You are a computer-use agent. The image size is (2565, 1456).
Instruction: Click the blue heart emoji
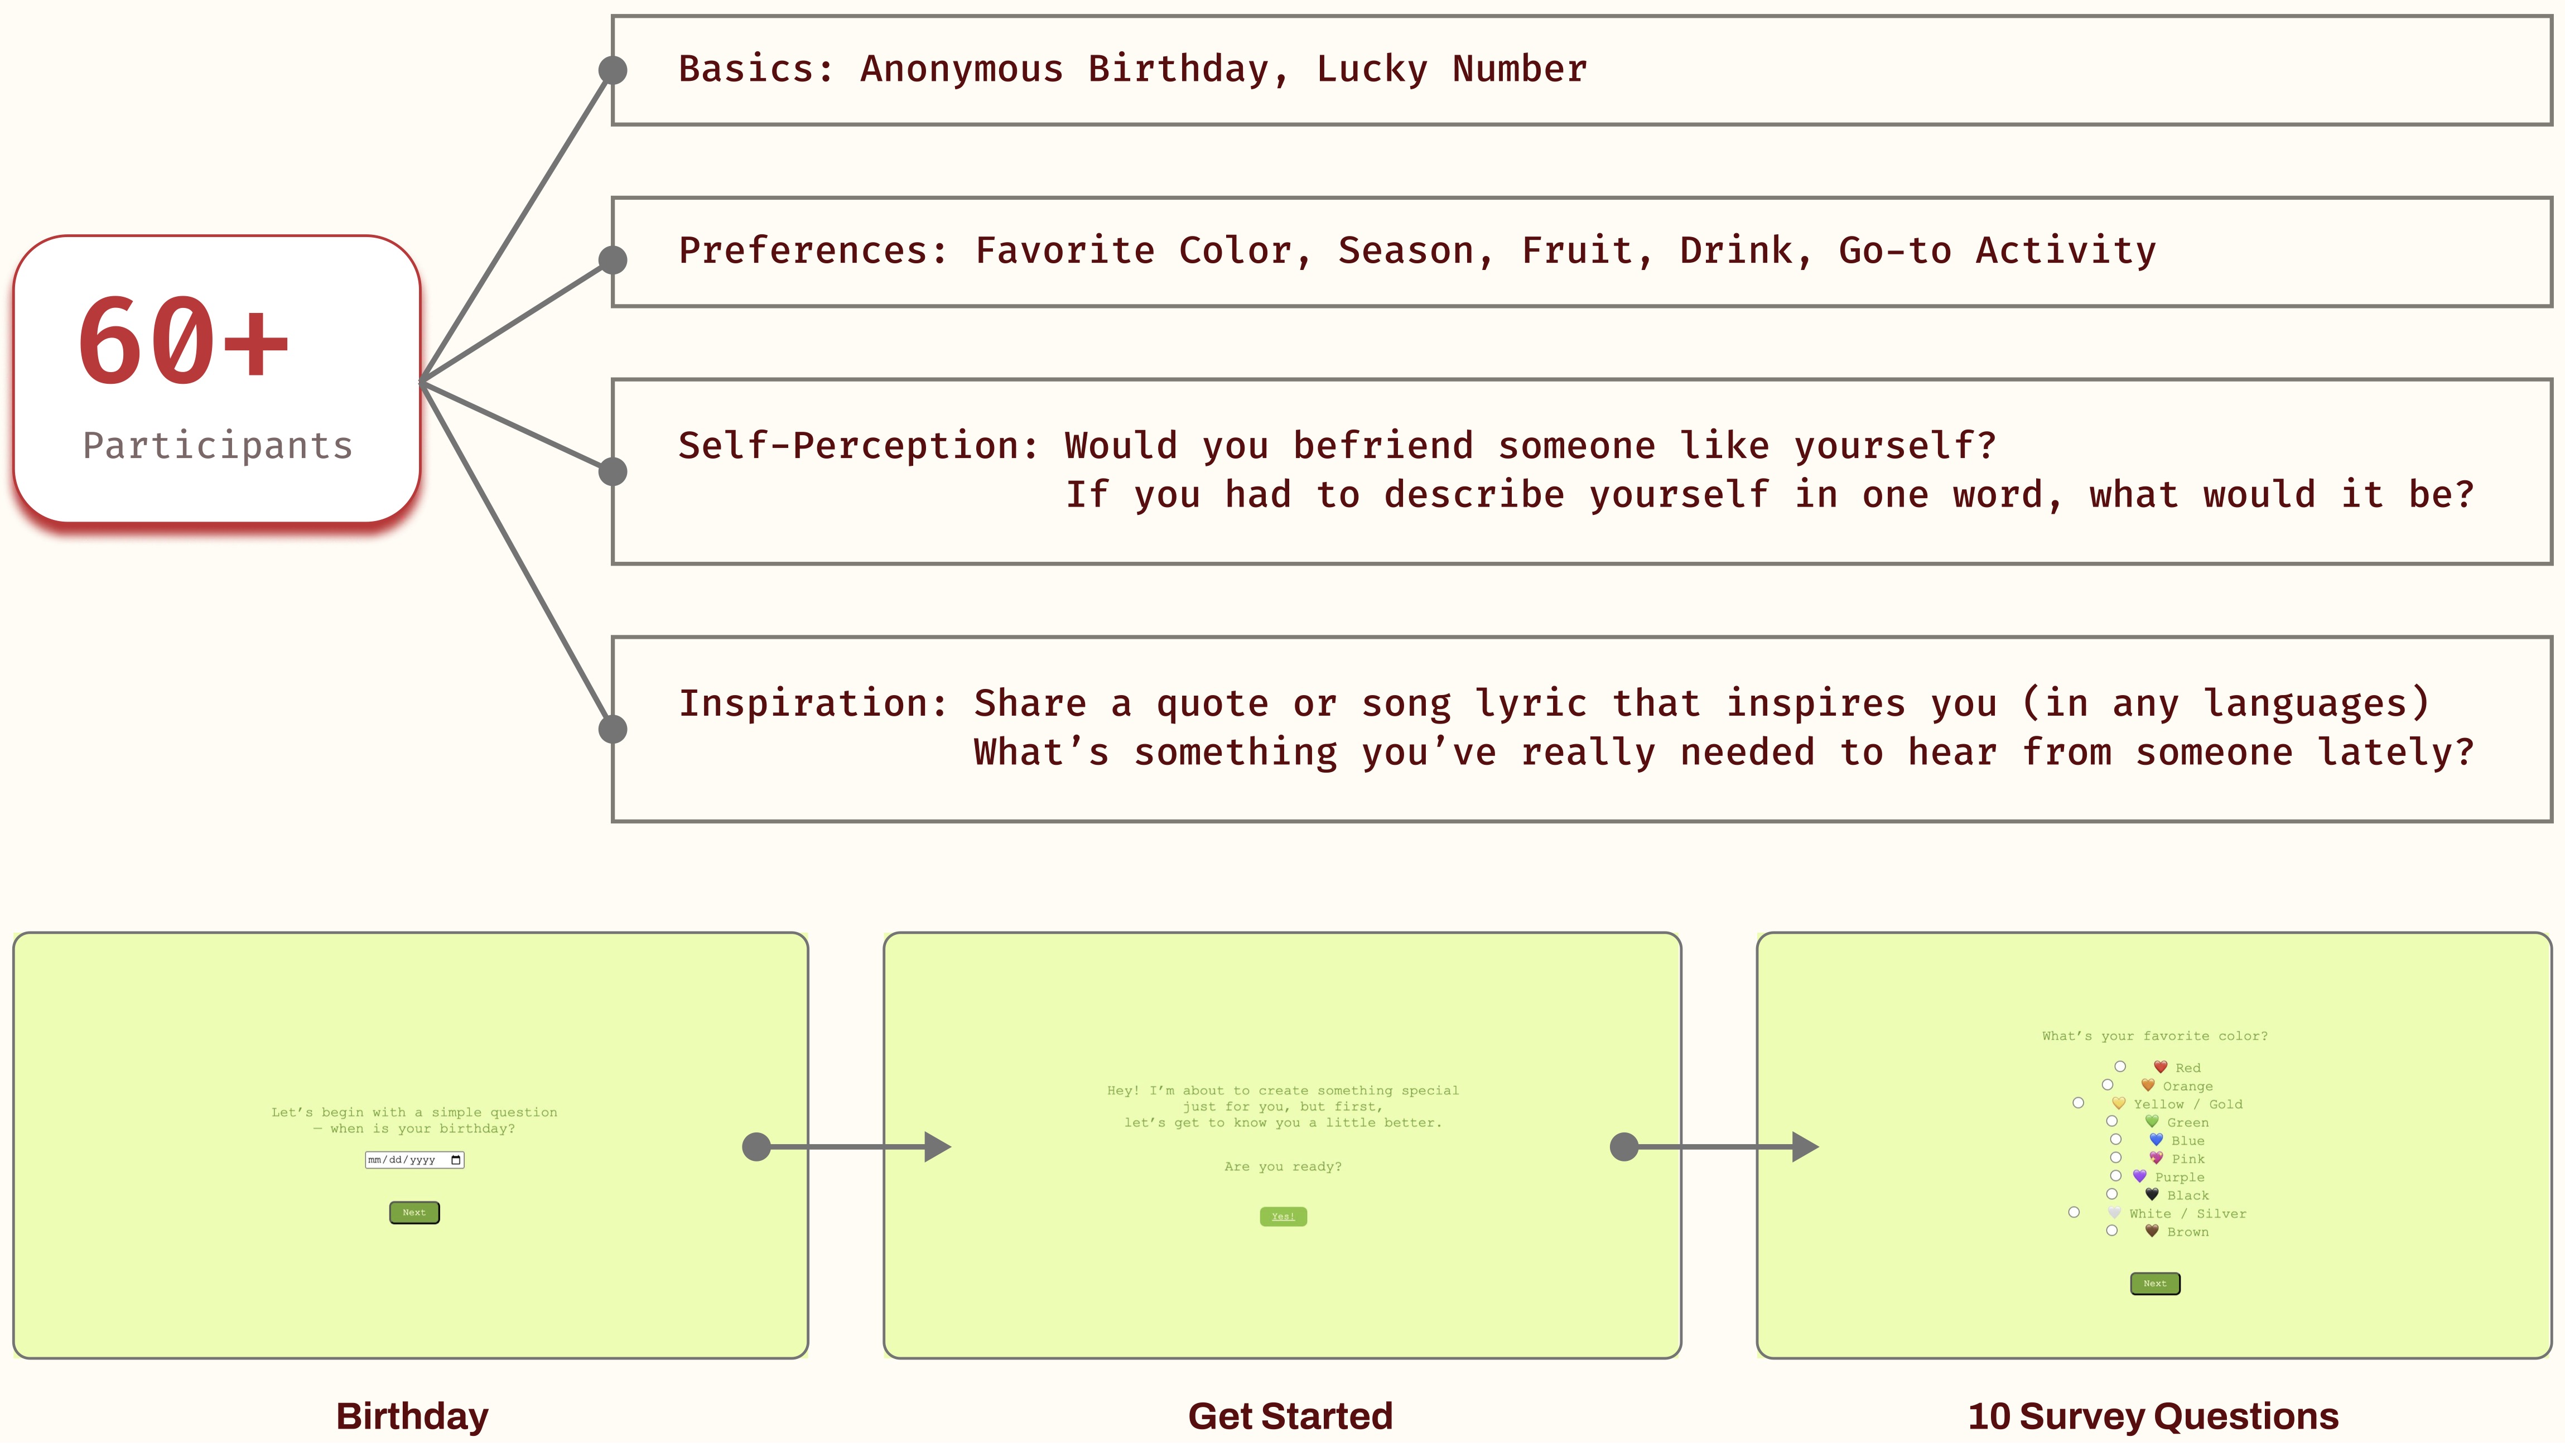[2156, 1140]
